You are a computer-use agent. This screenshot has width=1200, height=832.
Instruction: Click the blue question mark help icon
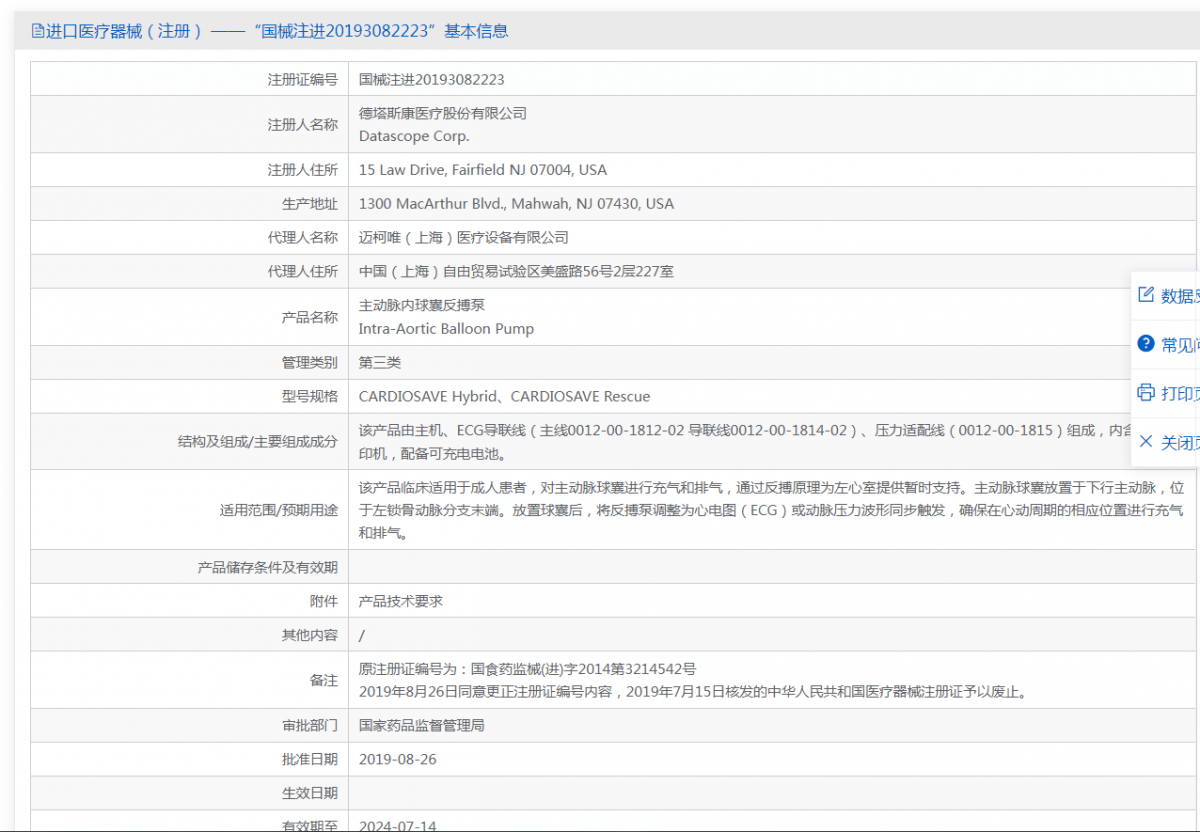1146,344
